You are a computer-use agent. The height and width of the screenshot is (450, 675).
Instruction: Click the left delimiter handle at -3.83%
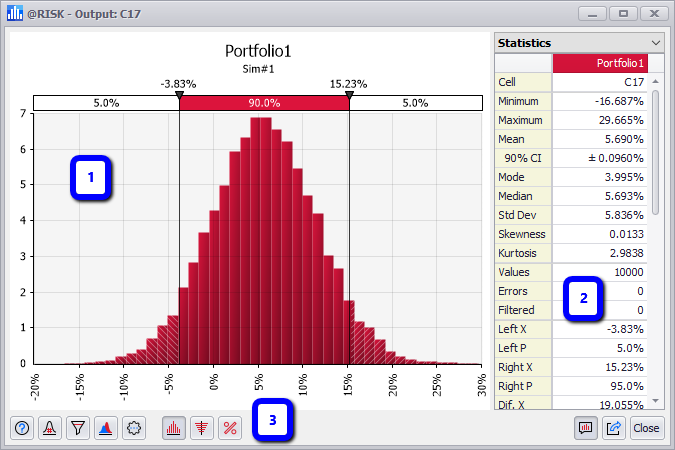[179, 95]
